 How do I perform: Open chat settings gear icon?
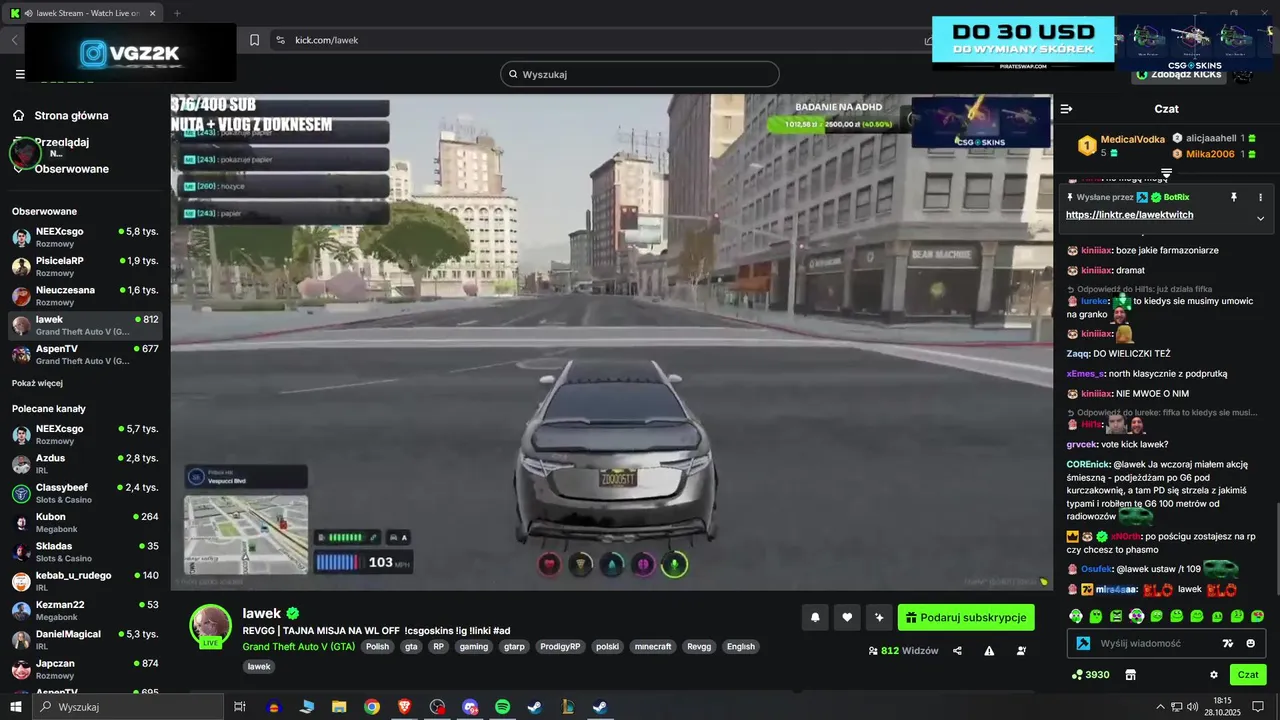[x=1214, y=675]
